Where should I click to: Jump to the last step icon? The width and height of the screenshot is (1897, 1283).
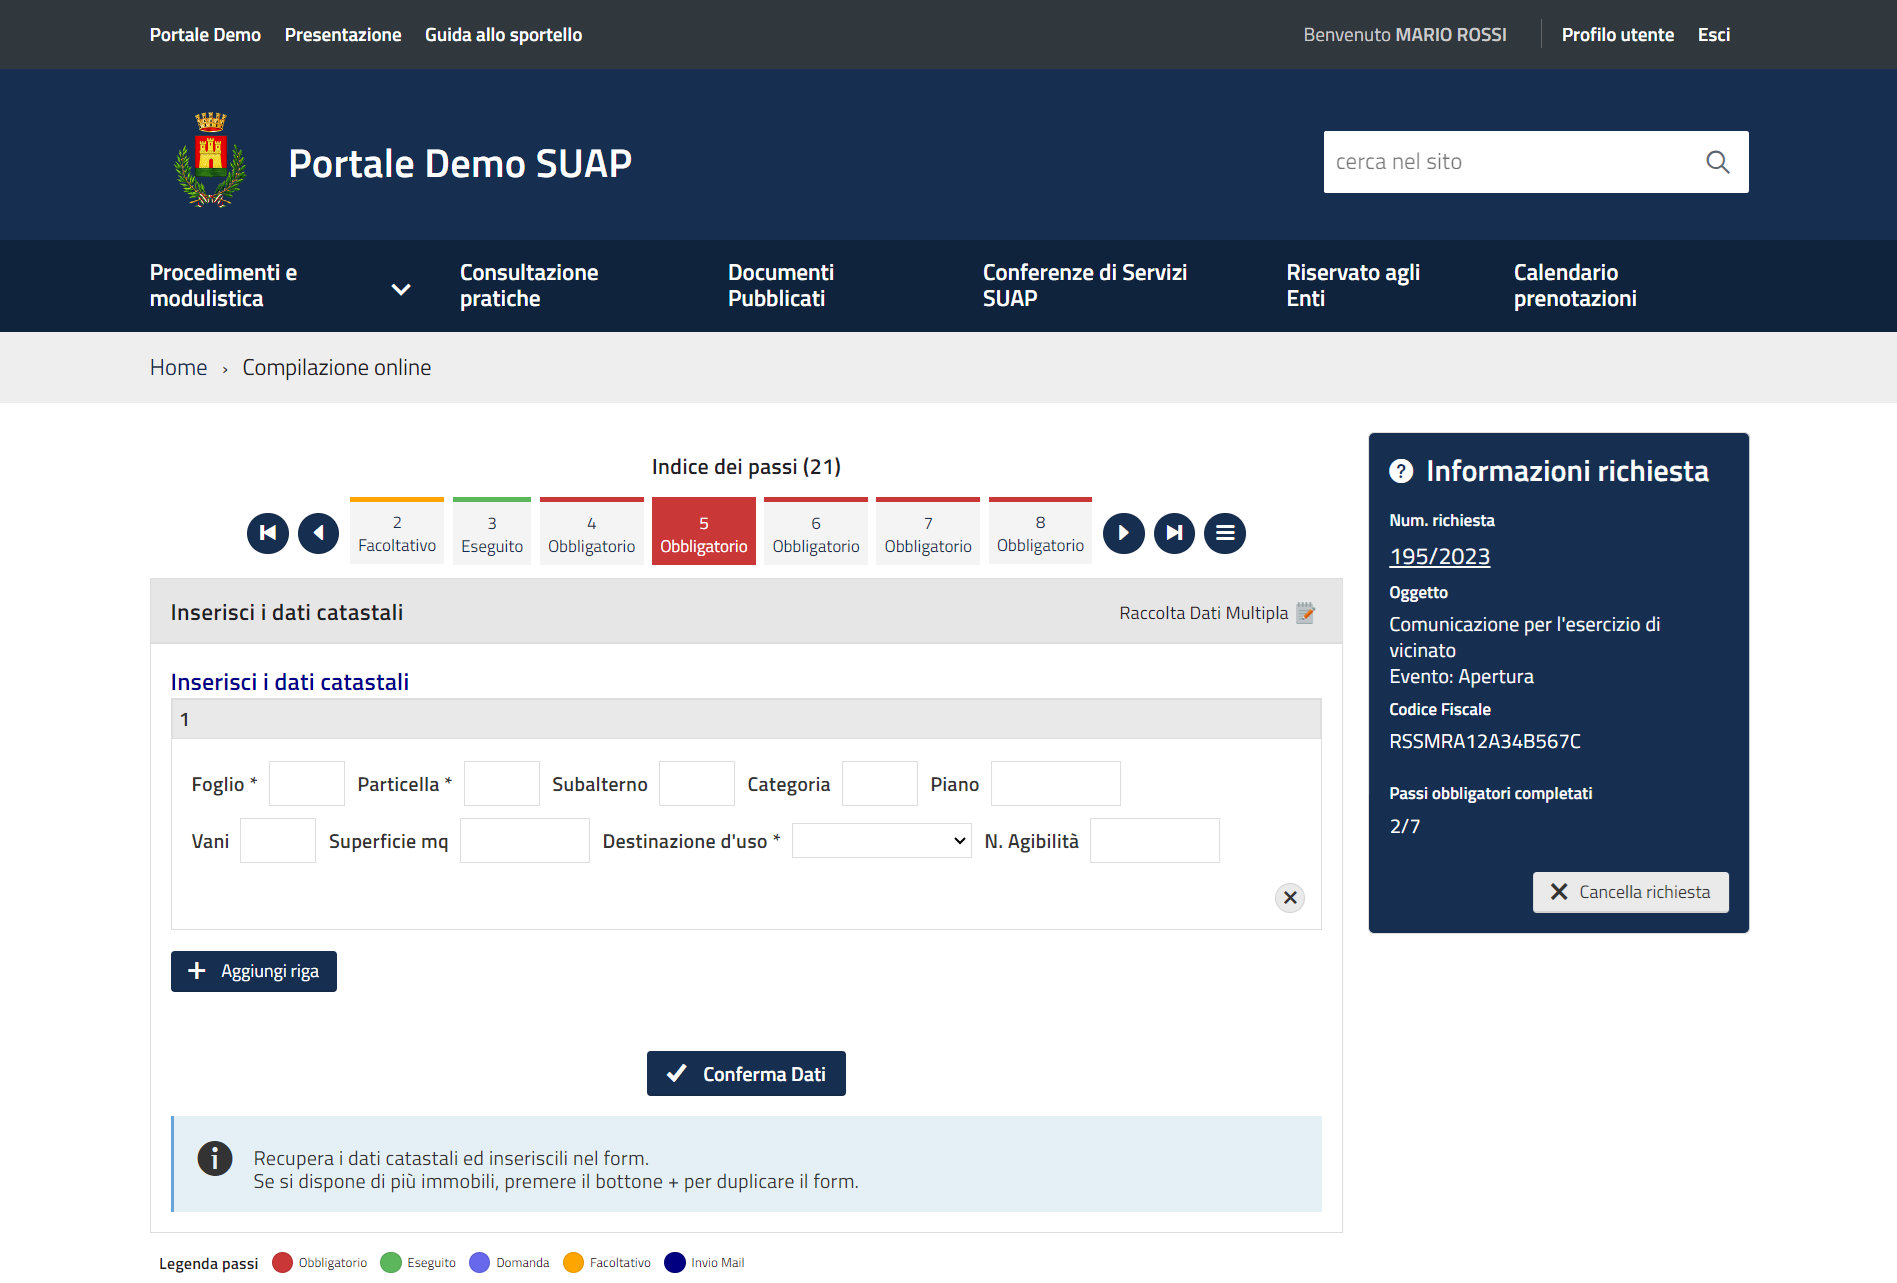point(1174,533)
